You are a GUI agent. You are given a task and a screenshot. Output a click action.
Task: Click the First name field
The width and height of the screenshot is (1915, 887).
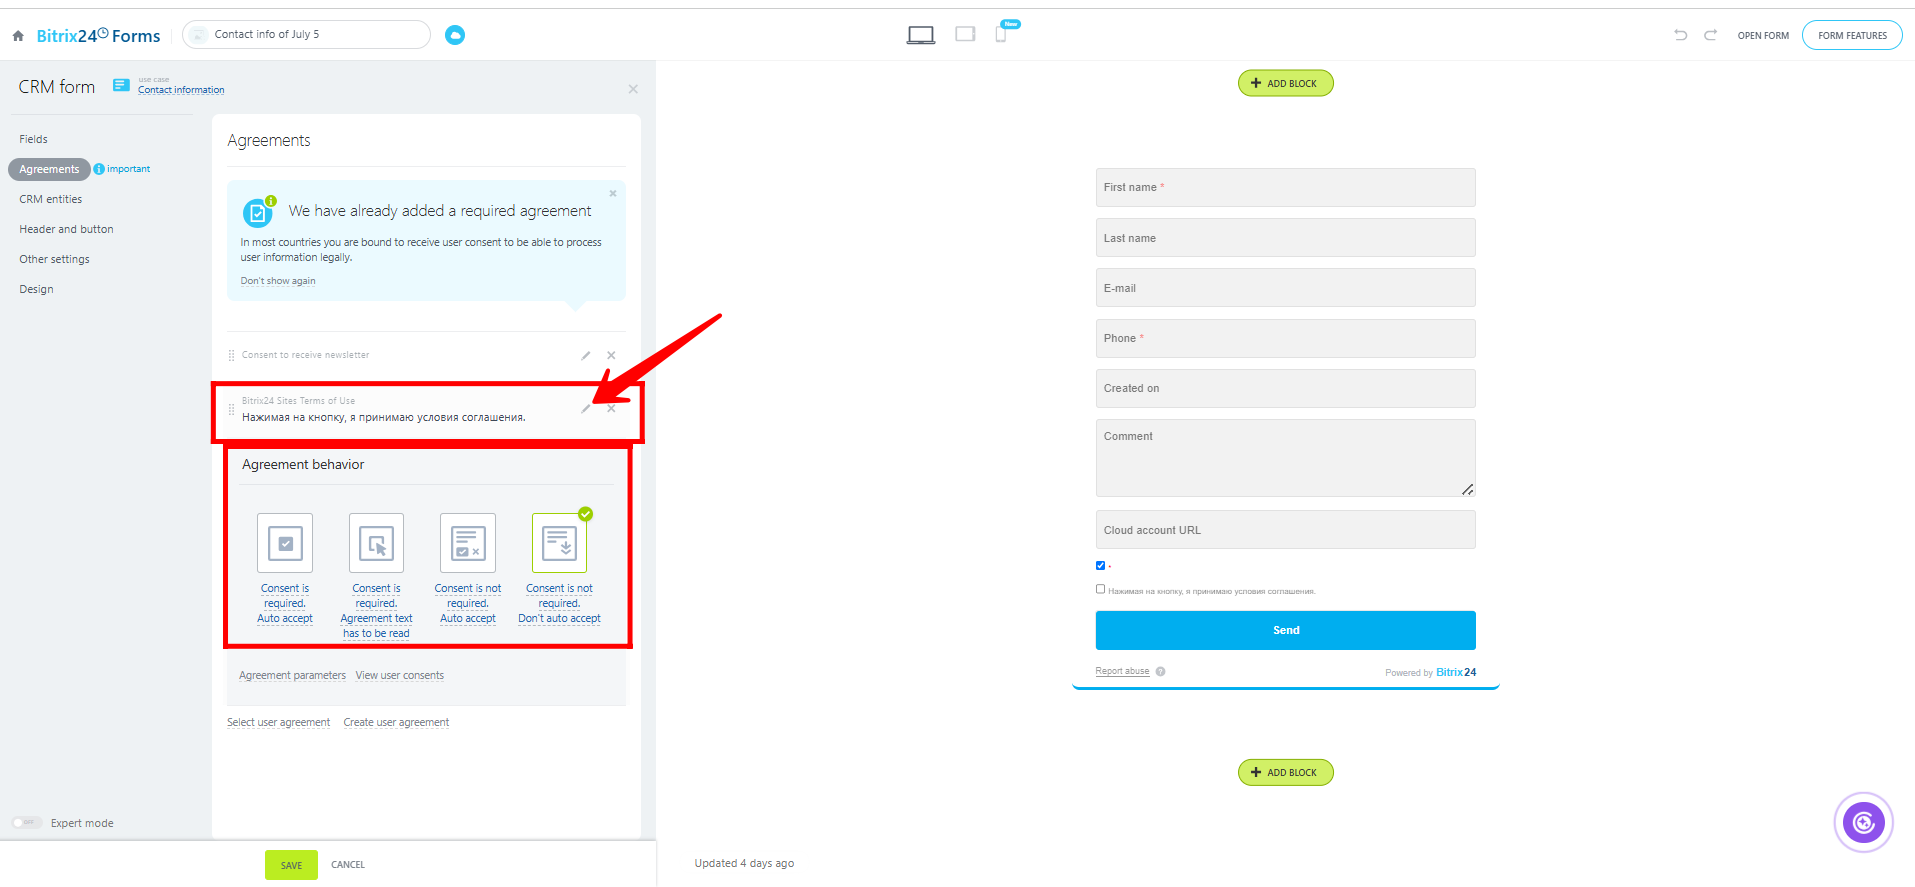pyautogui.click(x=1285, y=187)
